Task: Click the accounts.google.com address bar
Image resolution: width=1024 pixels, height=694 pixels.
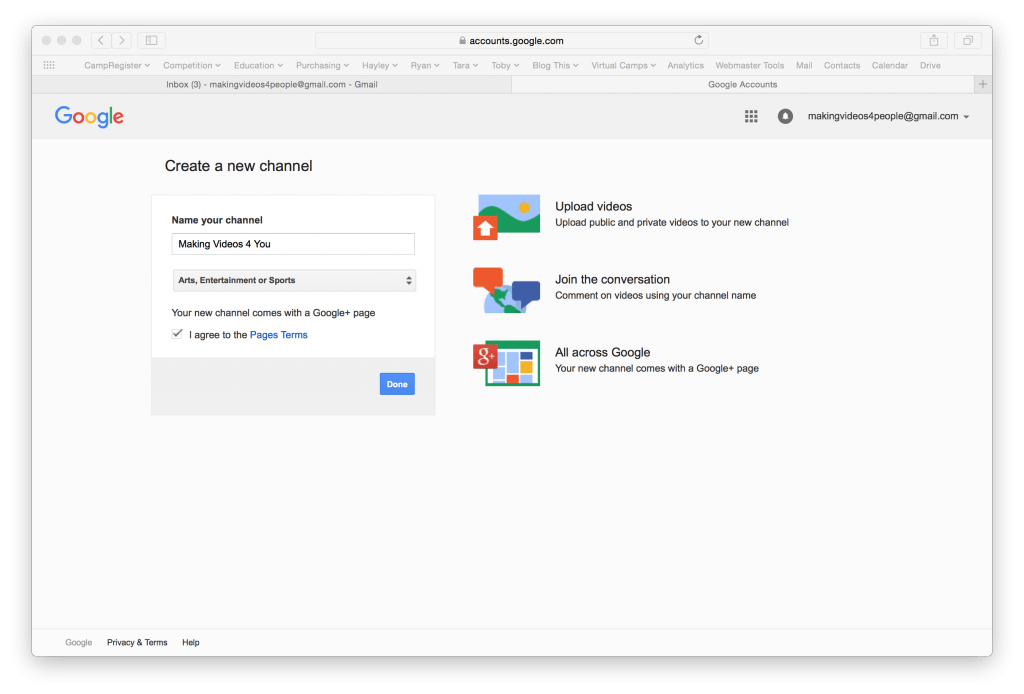Action: pos(511,40)
